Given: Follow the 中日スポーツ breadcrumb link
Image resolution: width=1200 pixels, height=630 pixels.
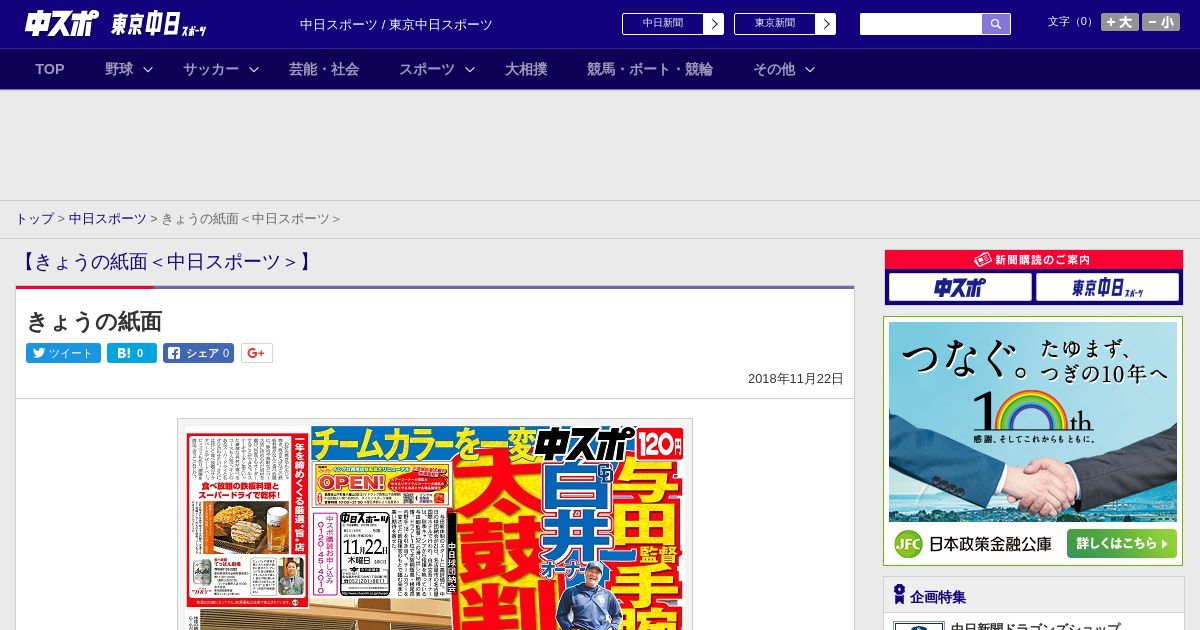Looking at the screenshot, I should point(108,218).
